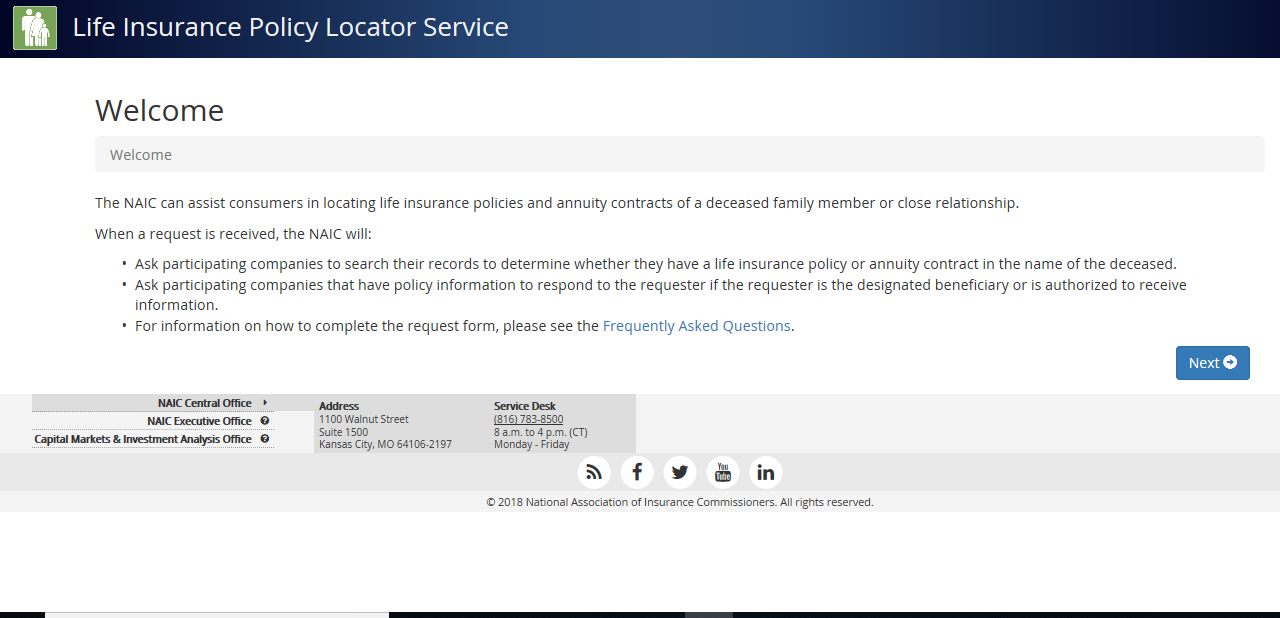Click the Welcome heading text
Image resolution: width=1280 pixels, height=618 pixels.
[159, 110]
